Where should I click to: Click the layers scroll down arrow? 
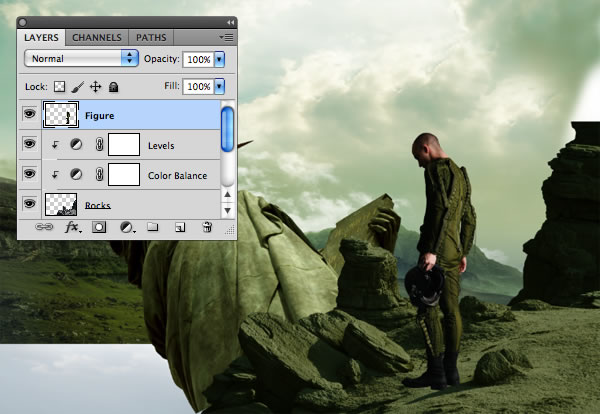[227, 210]
